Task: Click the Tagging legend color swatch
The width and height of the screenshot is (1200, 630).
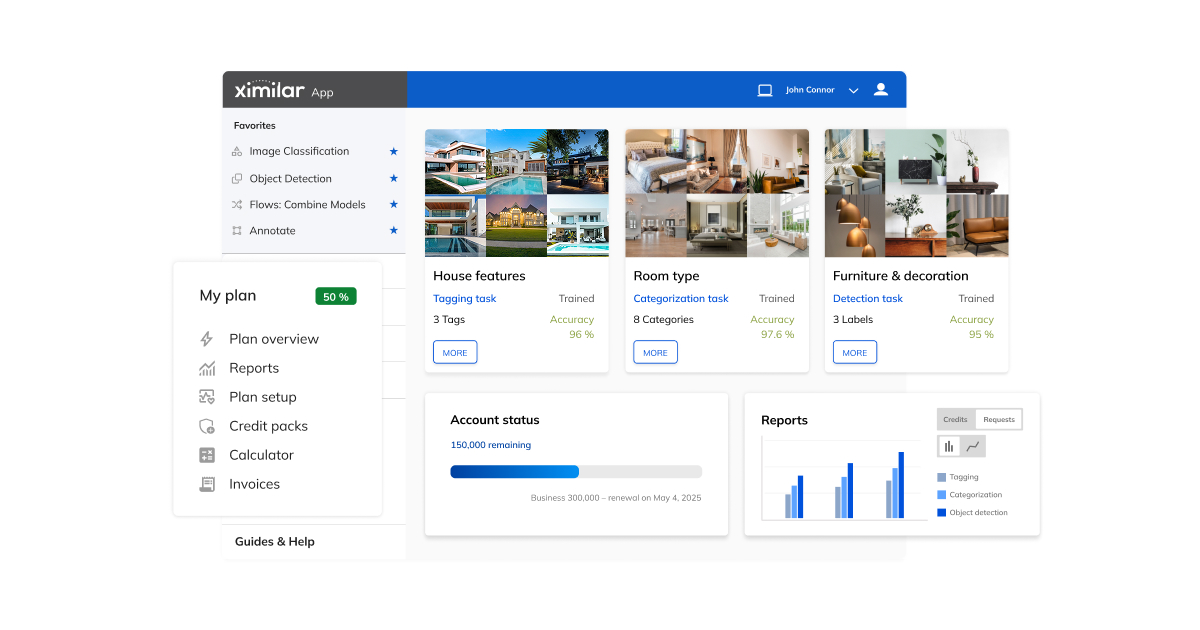Action: click(x=942, y=478)
